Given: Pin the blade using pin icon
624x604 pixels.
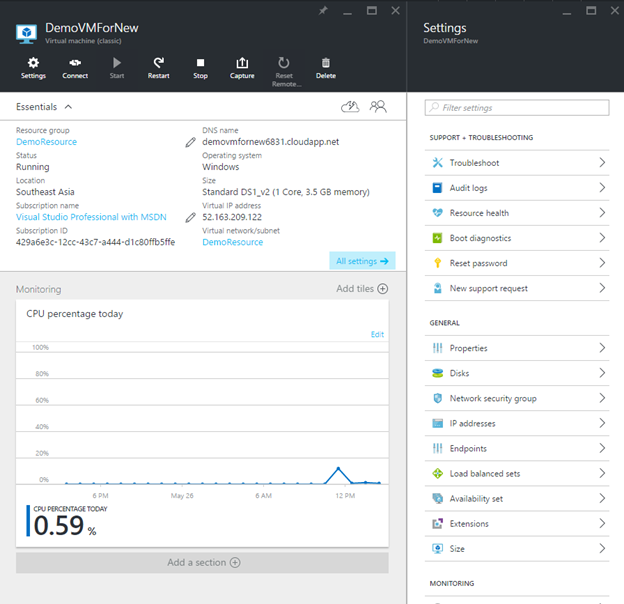Looking at the screenshot, I should pos(322,10).
